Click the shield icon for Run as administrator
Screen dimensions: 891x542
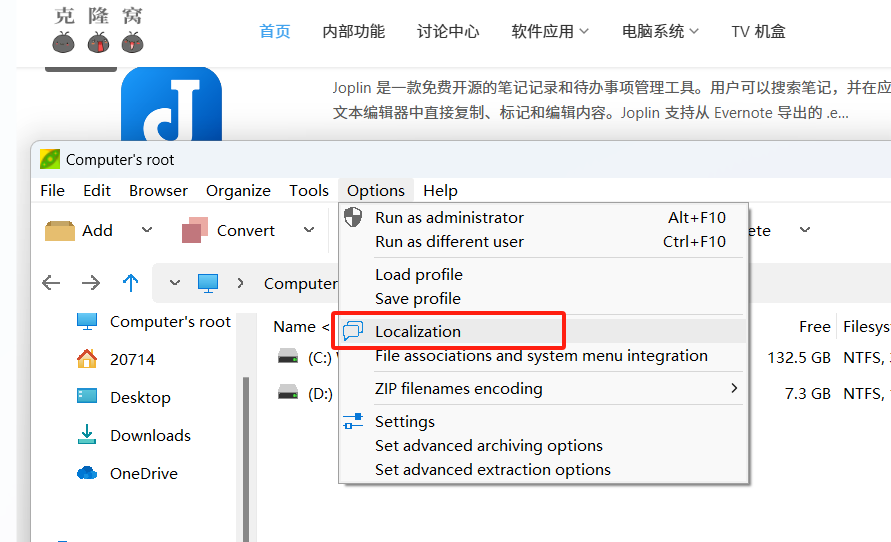pyautogui.click(x=353, y=217)
